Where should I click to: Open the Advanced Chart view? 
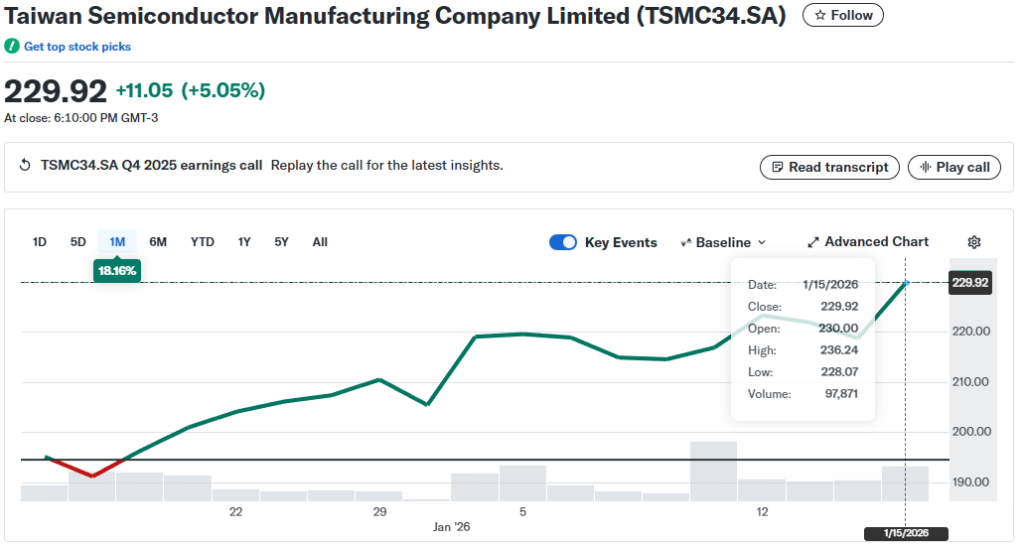pos(876,242)
